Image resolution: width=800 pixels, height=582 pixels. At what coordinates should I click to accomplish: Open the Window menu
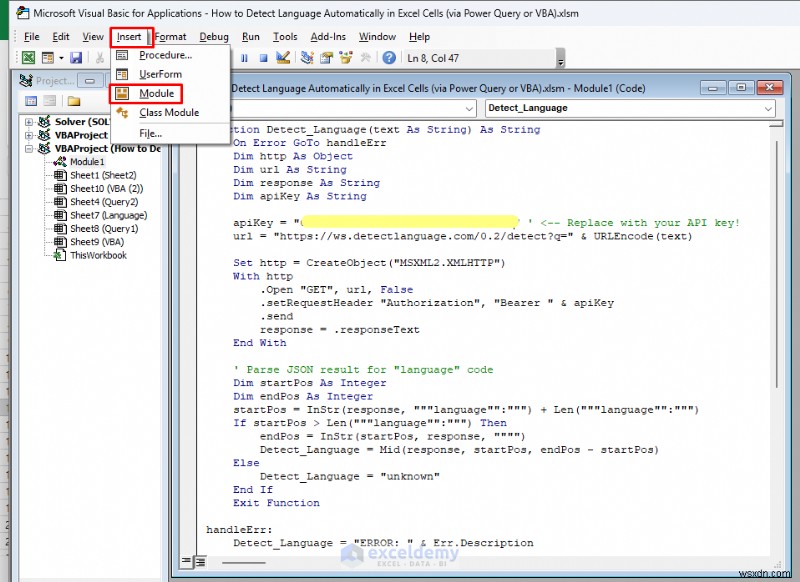(x=377, y=37)
